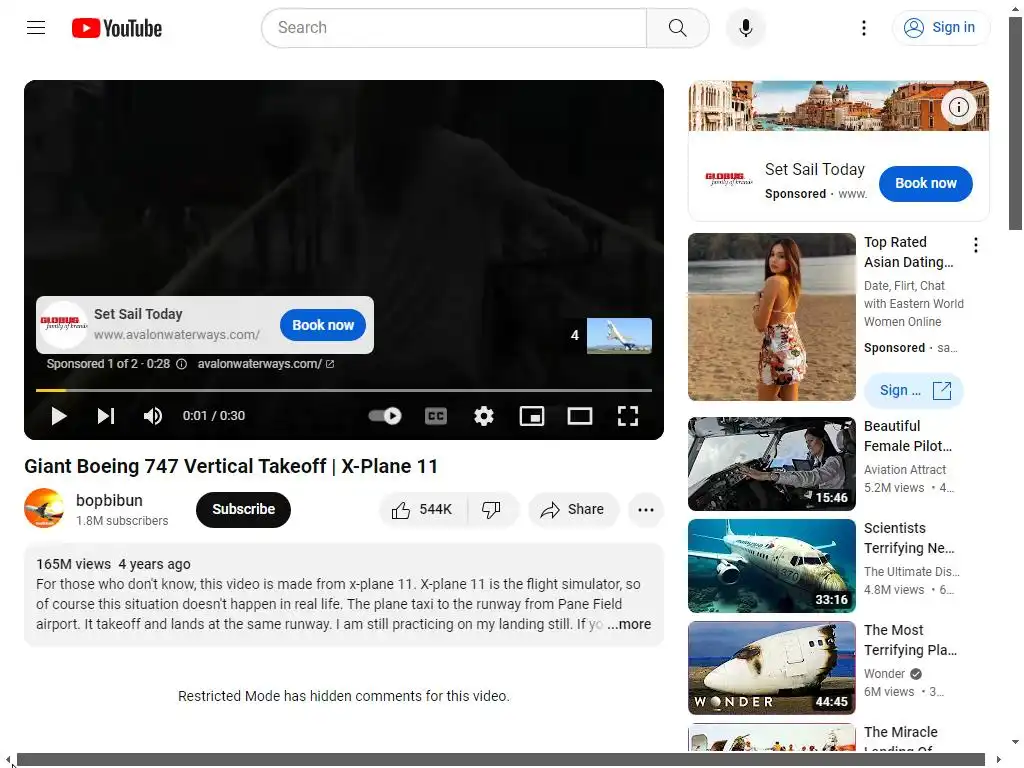Open the hamburger guide menu
1024x768 pixels.
tap(36, 27)
